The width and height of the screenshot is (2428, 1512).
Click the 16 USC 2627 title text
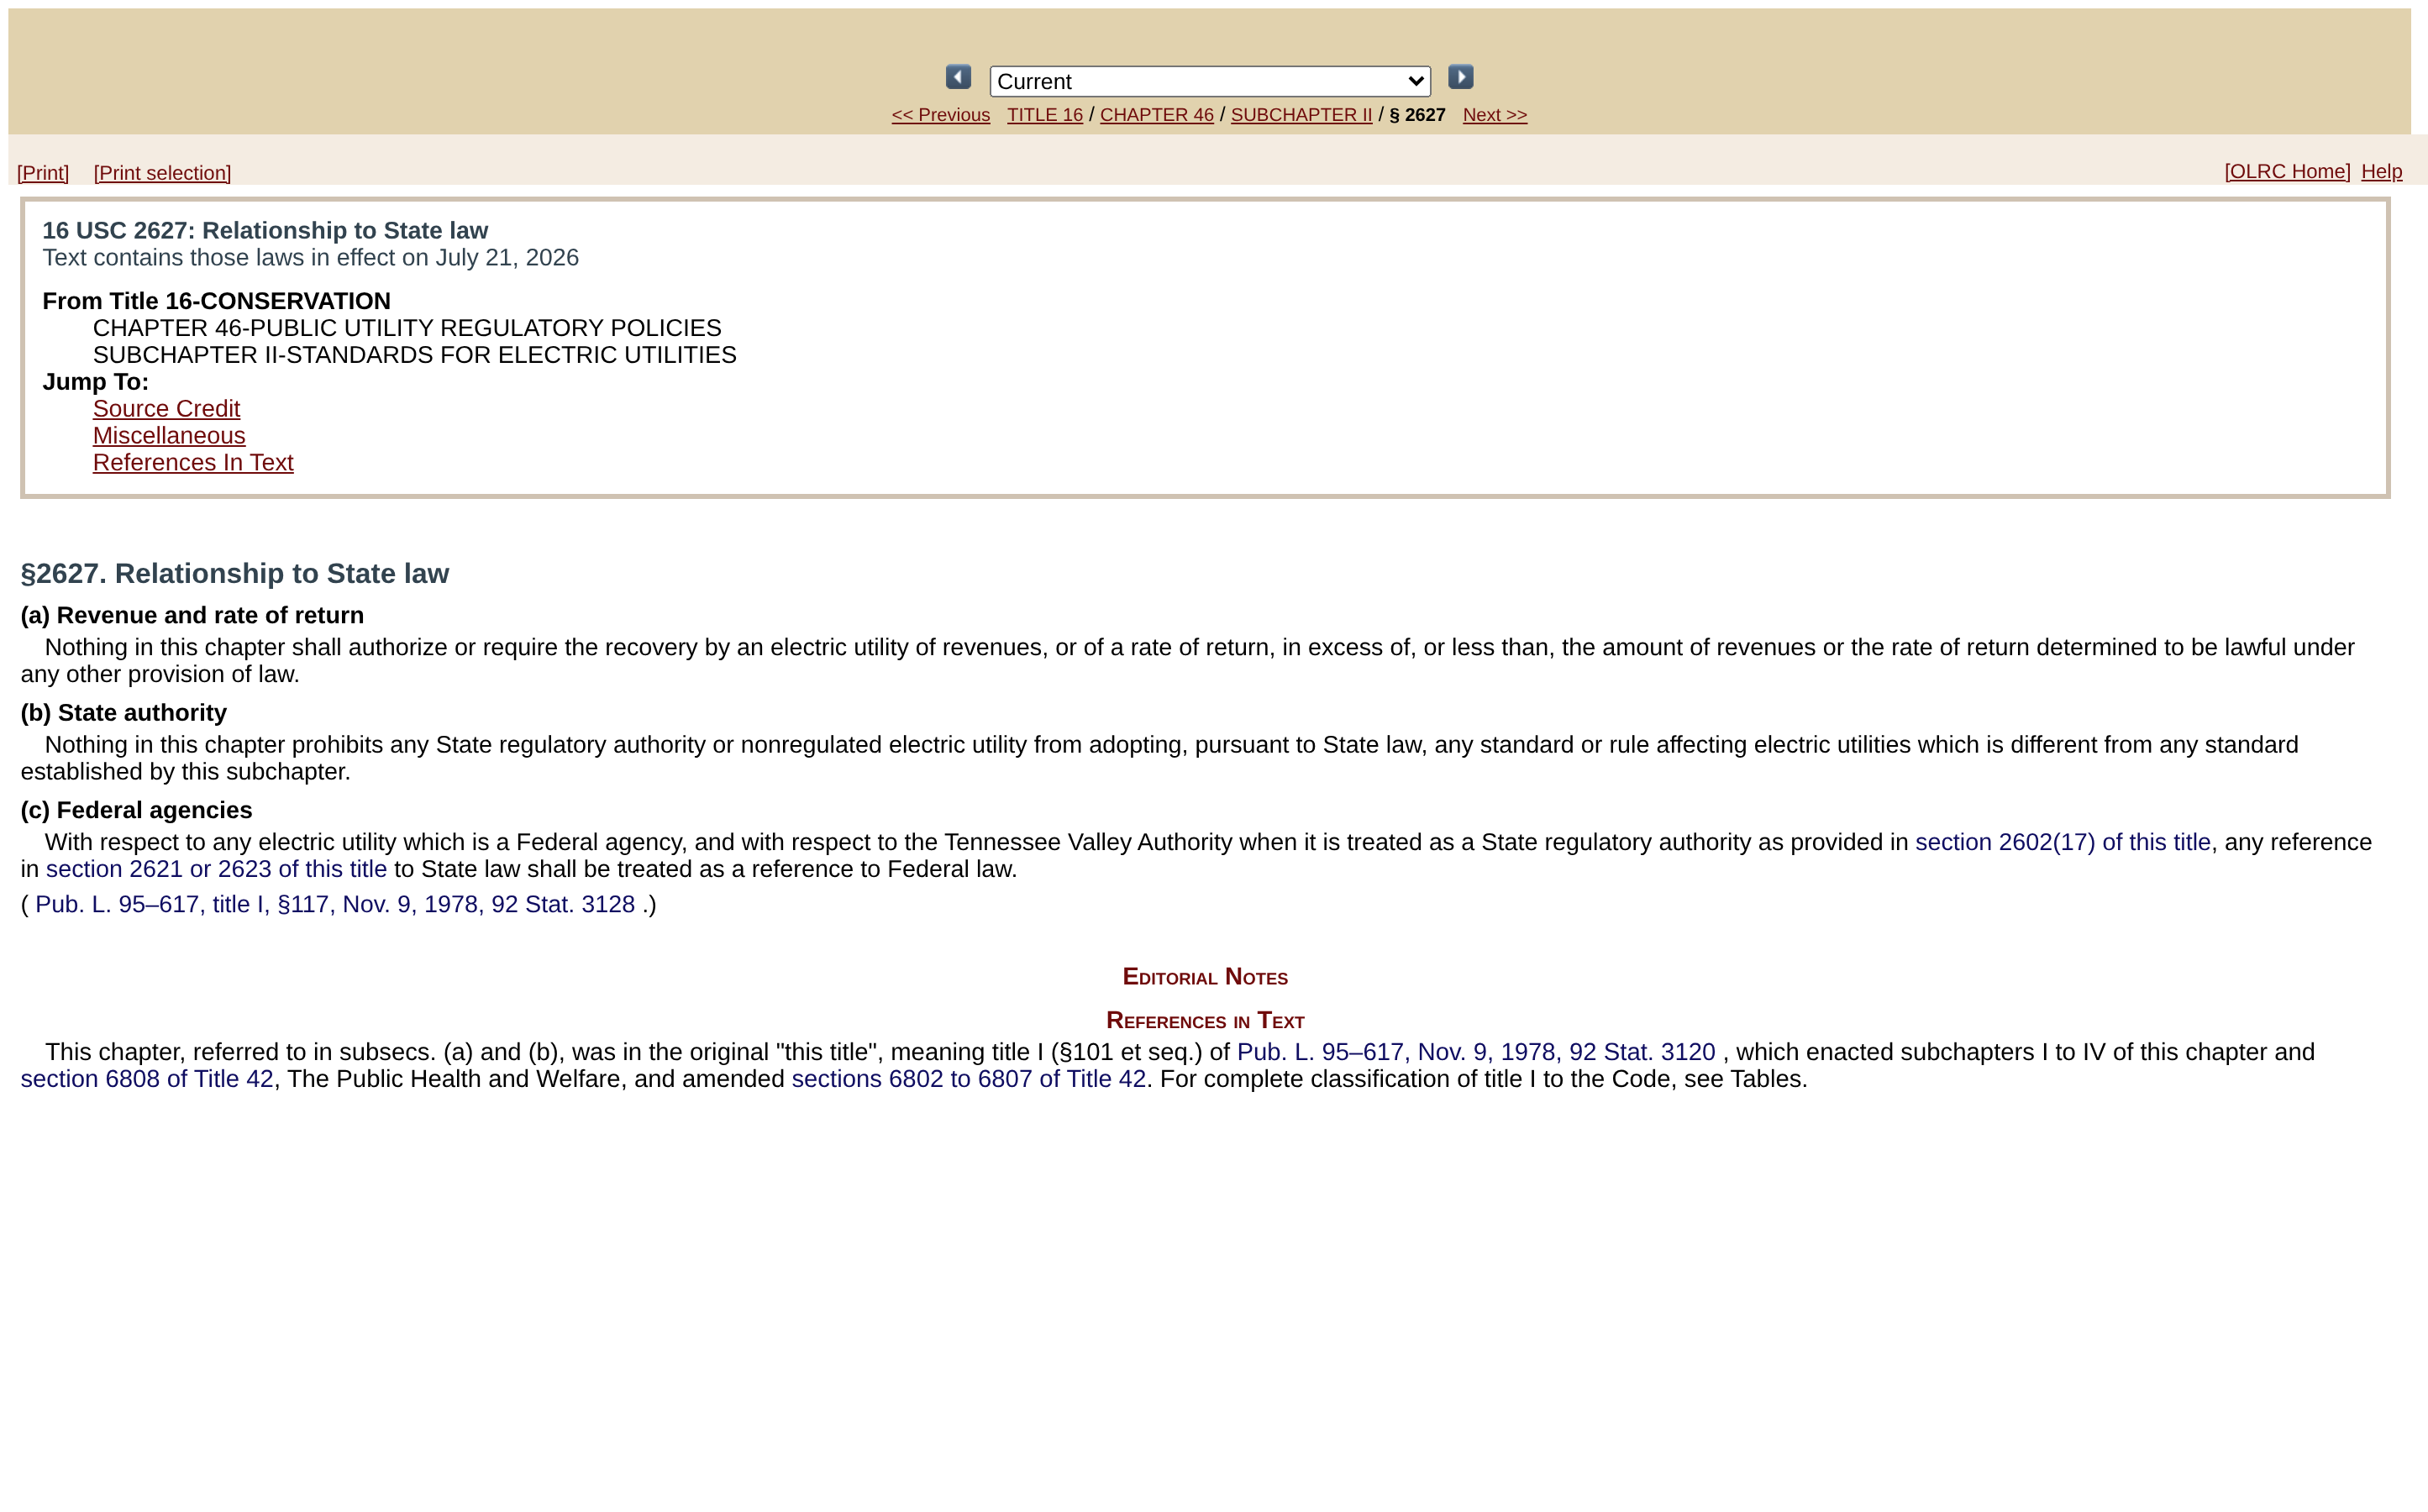265,231
